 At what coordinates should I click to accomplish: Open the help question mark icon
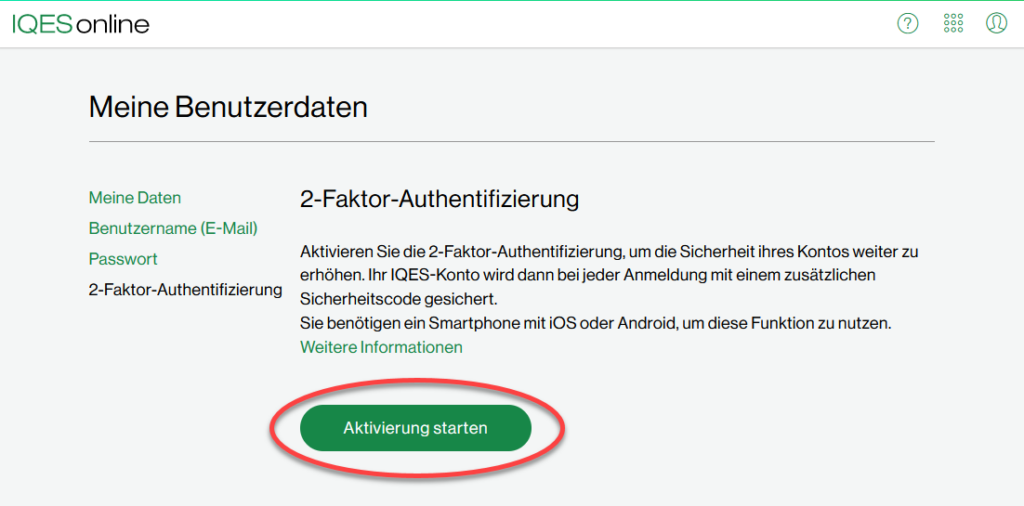pyautogui.click(x=908, y=24)
